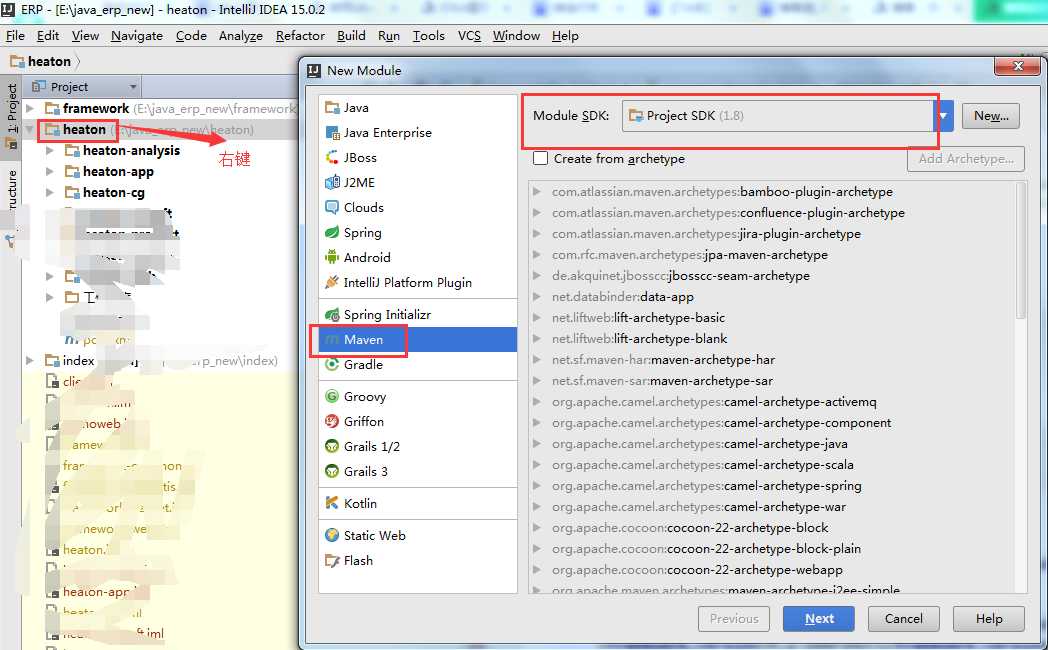Viewport: 1048px width, 650px height.
Task: Expand bamboo-plugin-archetype entry
Action: click(537, 192)
